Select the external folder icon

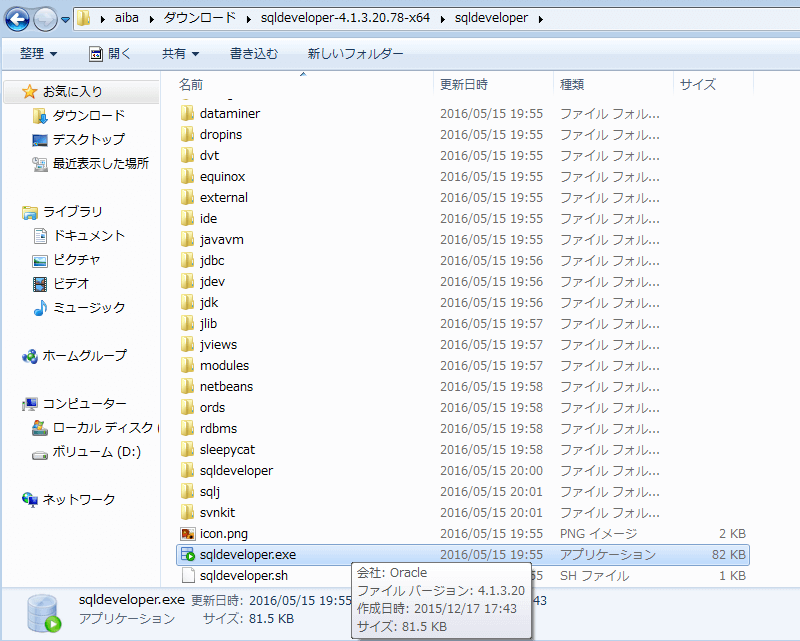click(188, 197)
